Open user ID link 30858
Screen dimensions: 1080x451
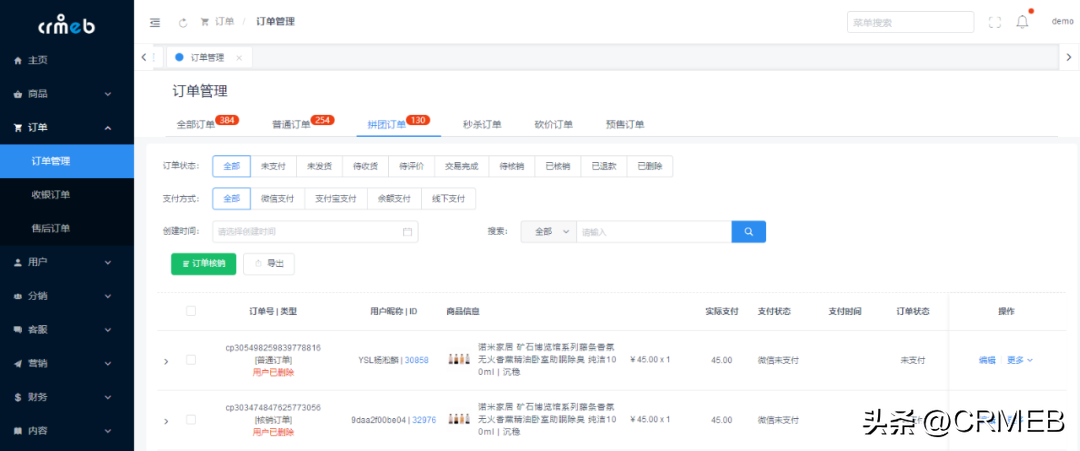[417, 359]
